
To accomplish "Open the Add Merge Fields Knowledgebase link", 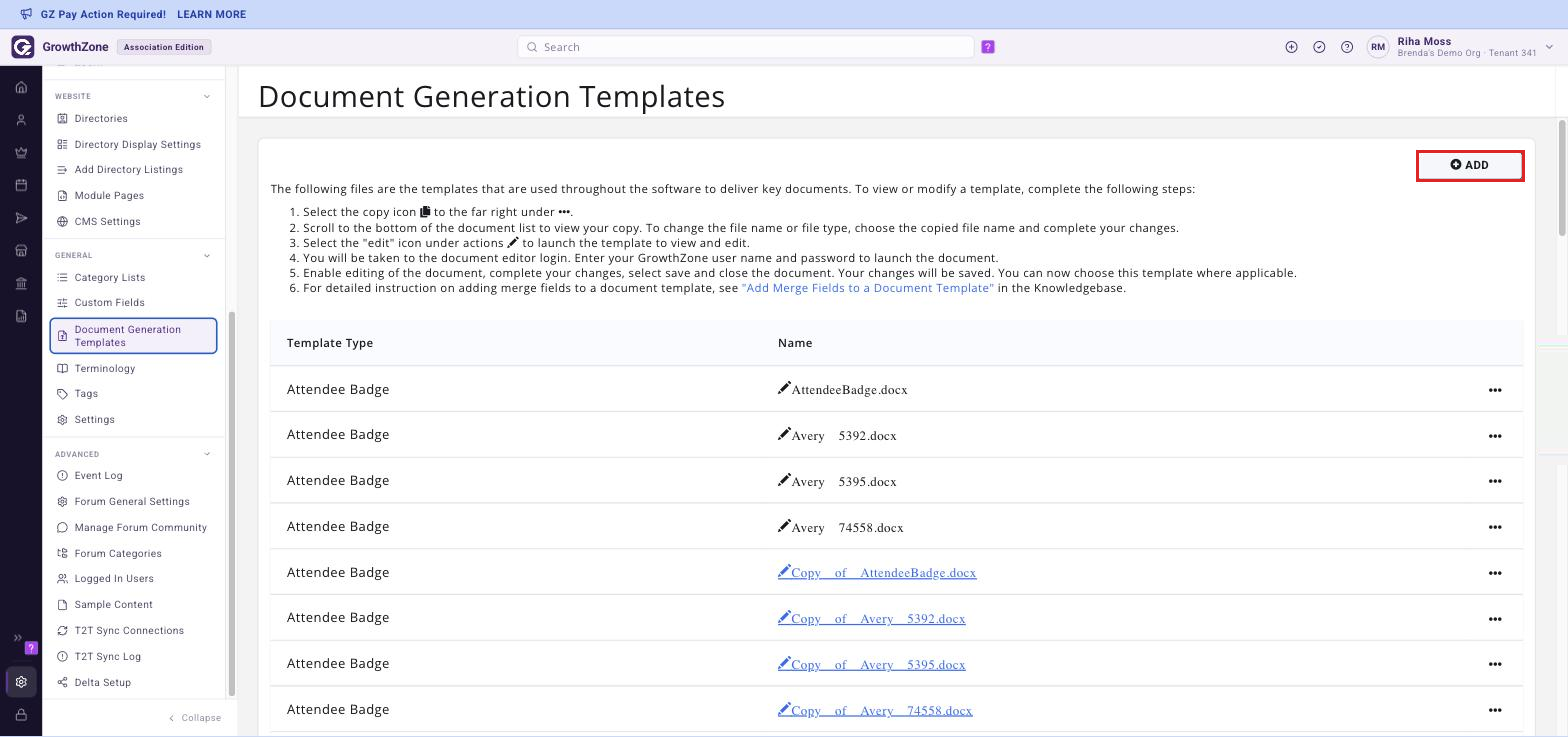I will click(868, 288).
